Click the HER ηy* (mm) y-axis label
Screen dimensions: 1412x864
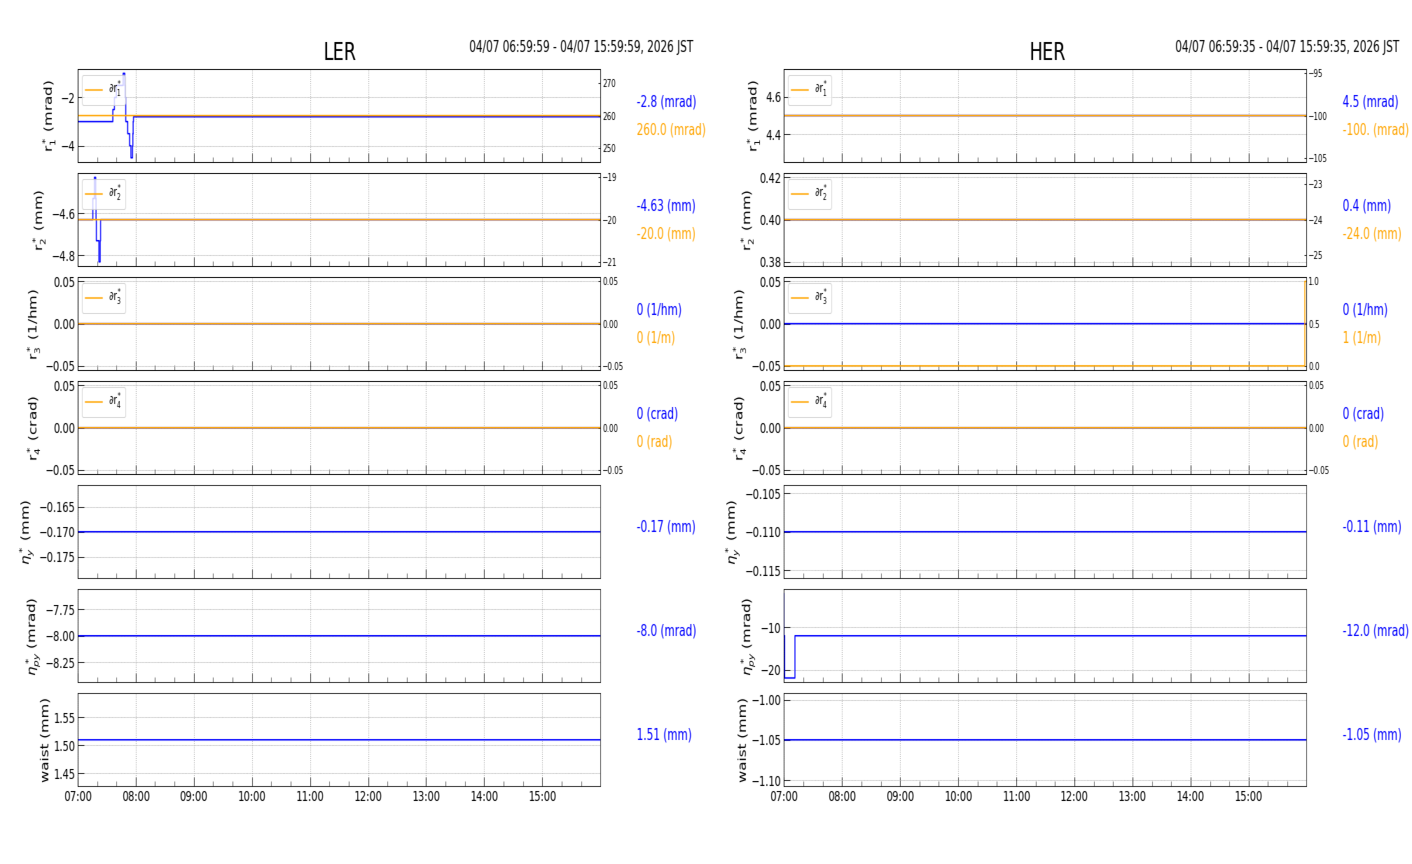pyautogui.click(x=732, y=532)
